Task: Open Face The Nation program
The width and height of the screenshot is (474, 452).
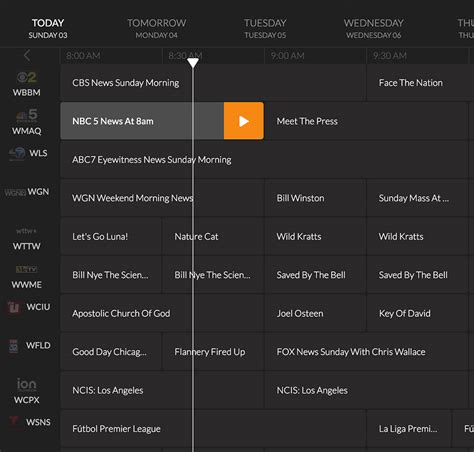Action: tap(420, 82)
